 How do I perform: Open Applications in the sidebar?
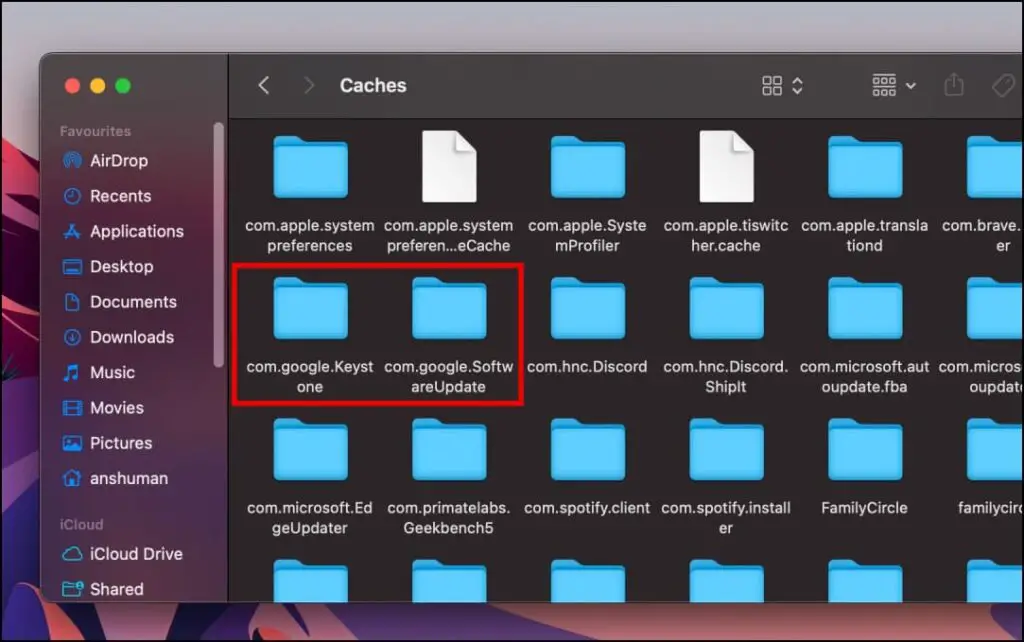tap(123, 231)
